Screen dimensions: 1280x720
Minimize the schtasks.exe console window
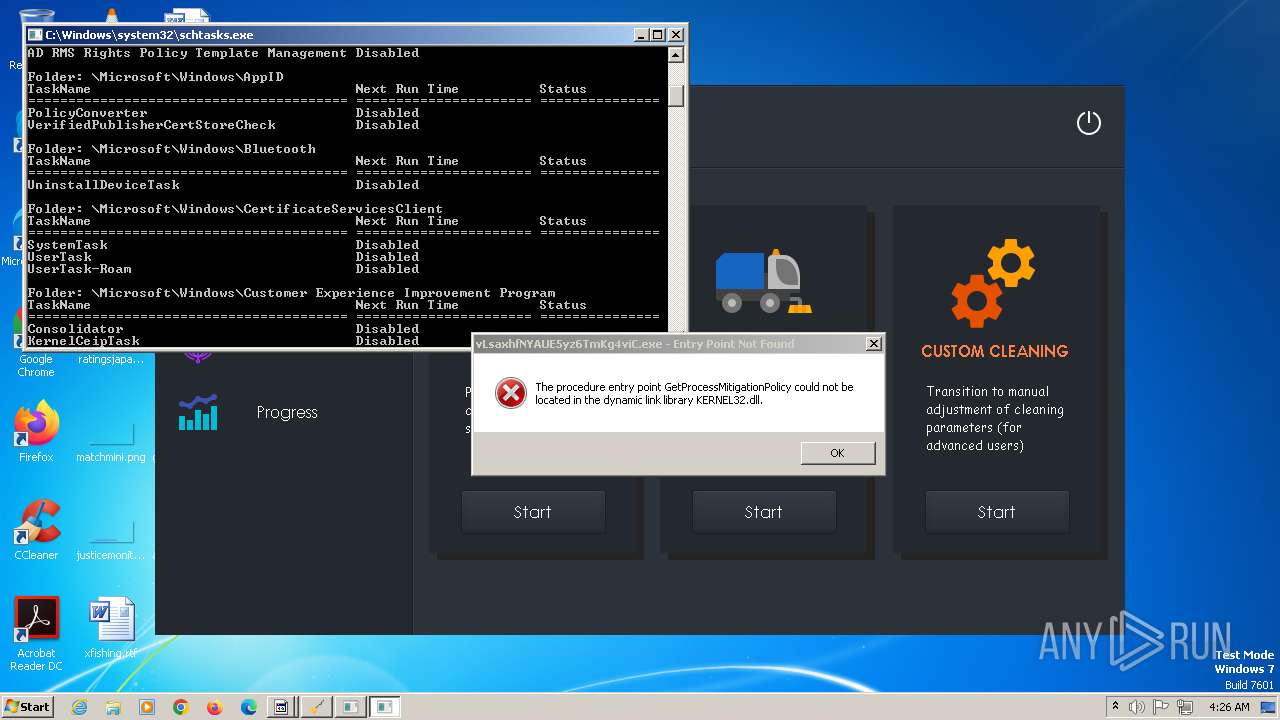click(x=641, y=34)
